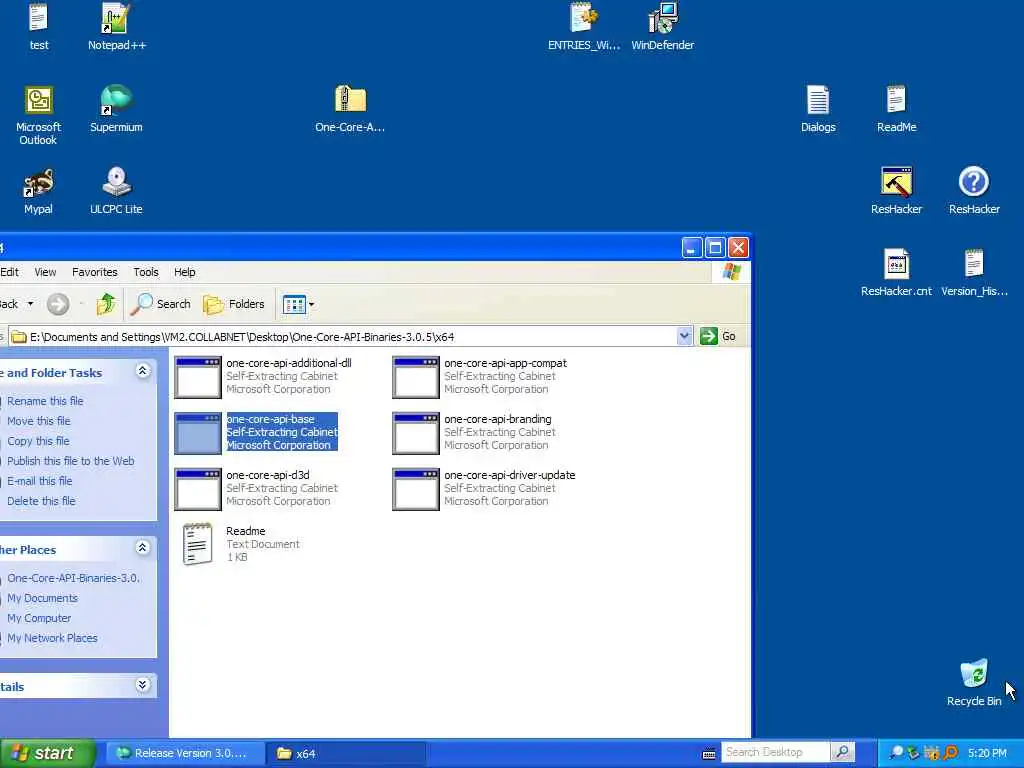Click the keyboard icon on the taskbar
This screenshot has width=1024, height=768.
click(709, 754)
